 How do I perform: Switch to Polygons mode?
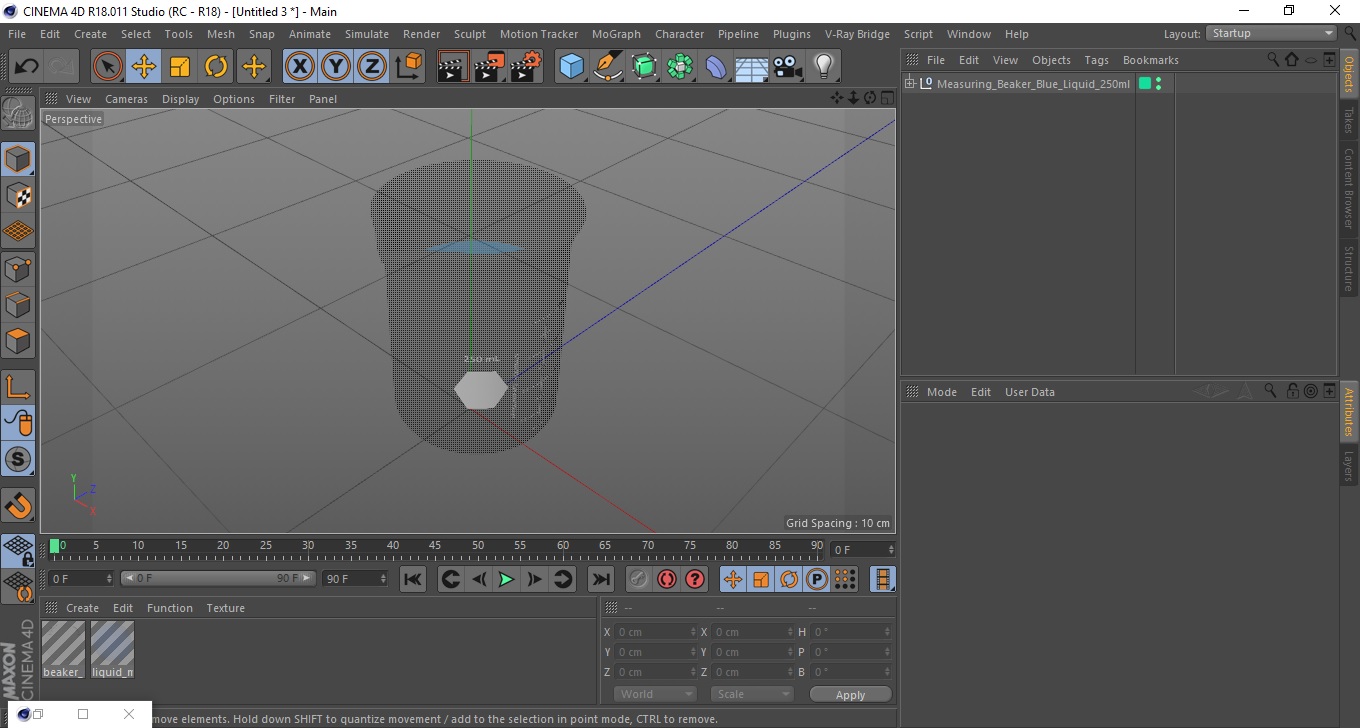tap(18, 340)
